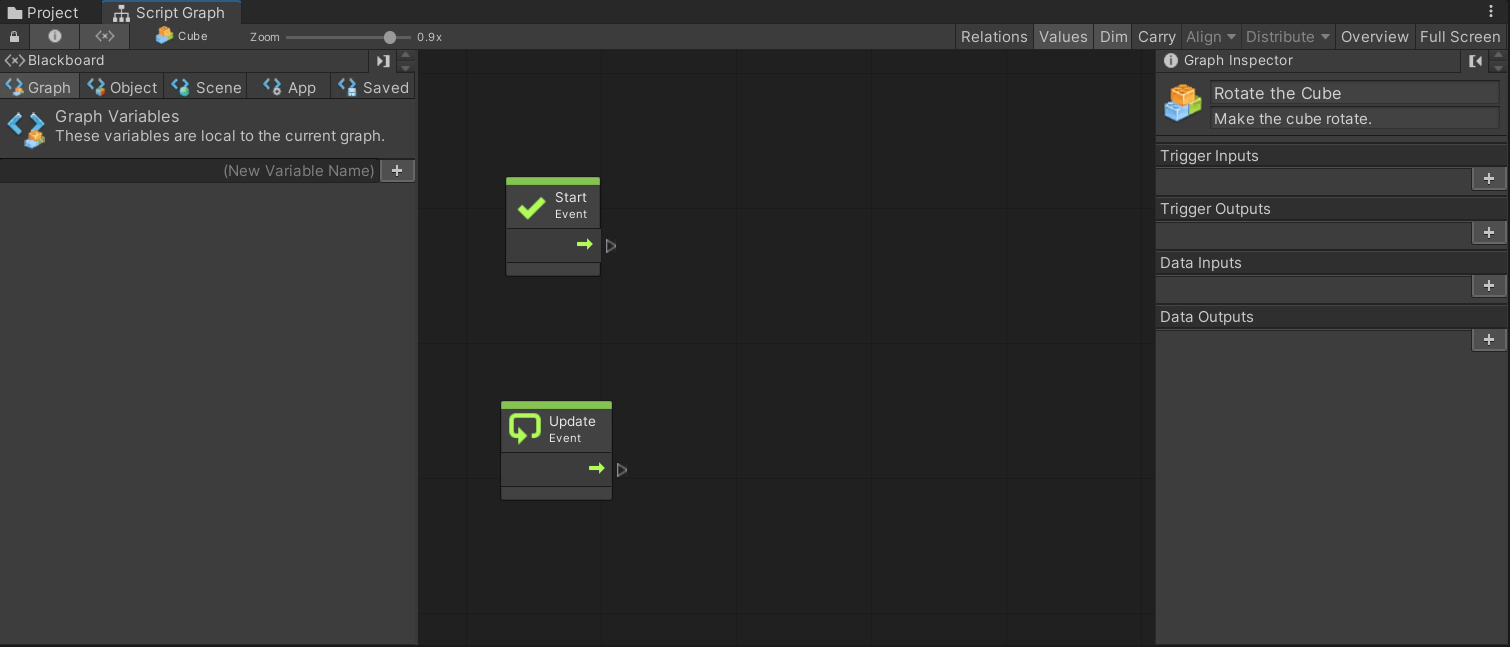Viewport: 1510px width, 647px height.
Task: Toggle the Graph Inspector info icon
Action: click(55, 36)
